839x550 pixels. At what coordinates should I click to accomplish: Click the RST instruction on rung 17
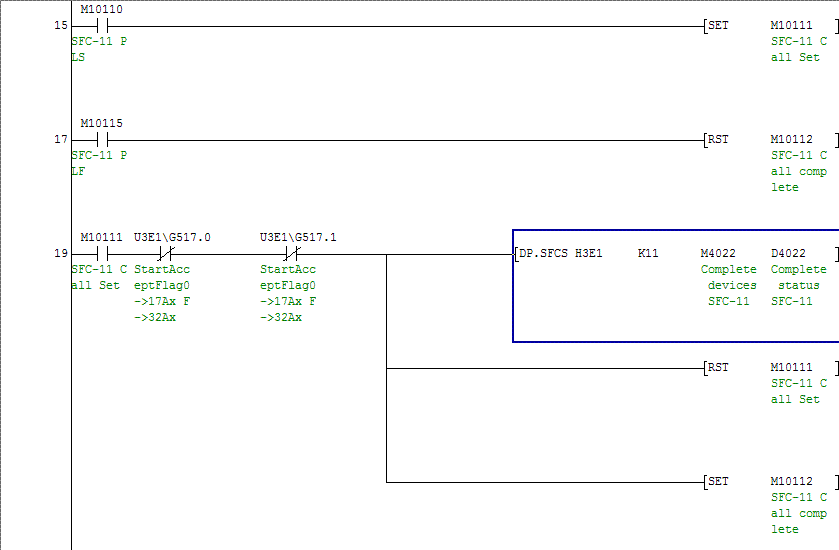click(x=718, y=140)
